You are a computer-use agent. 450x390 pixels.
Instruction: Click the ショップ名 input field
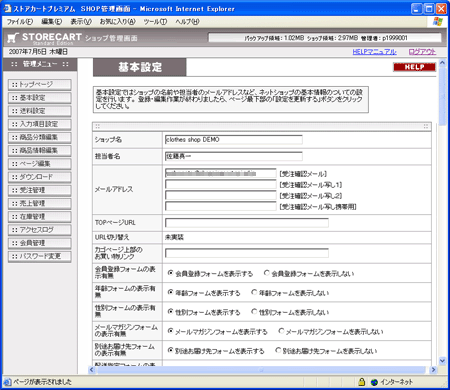[x=234, y=140]
